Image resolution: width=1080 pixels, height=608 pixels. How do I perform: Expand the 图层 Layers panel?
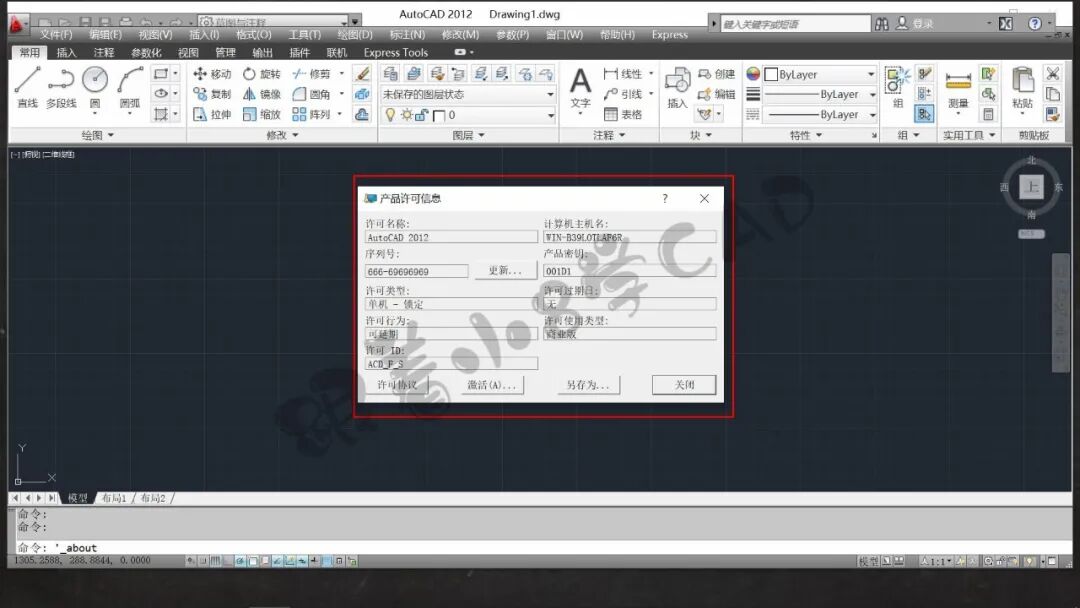[x=468, y=136]
